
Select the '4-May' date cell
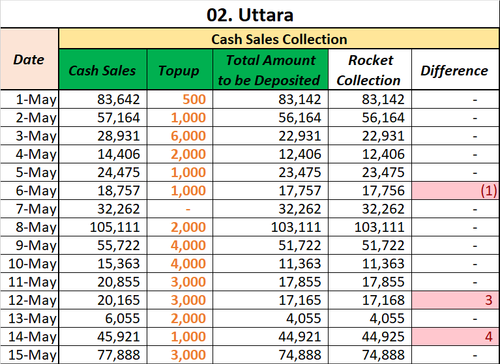click(29, 154)
